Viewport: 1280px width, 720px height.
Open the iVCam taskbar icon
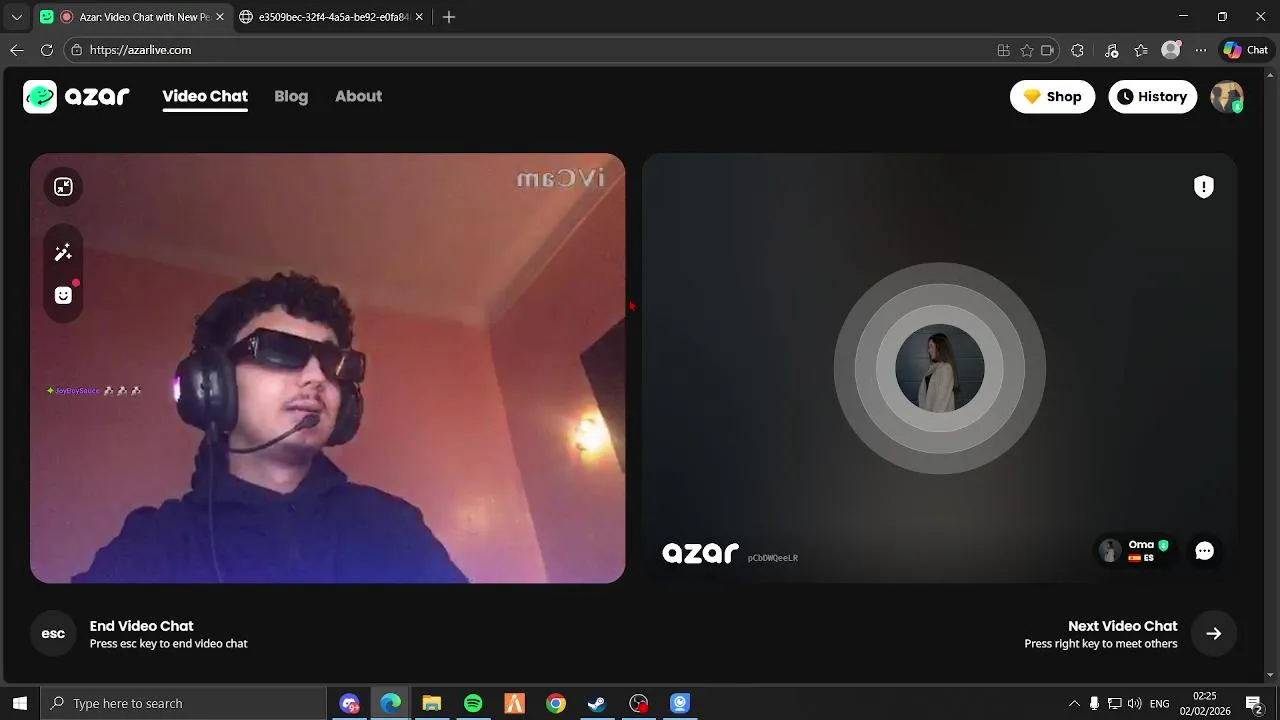[680, 703]
